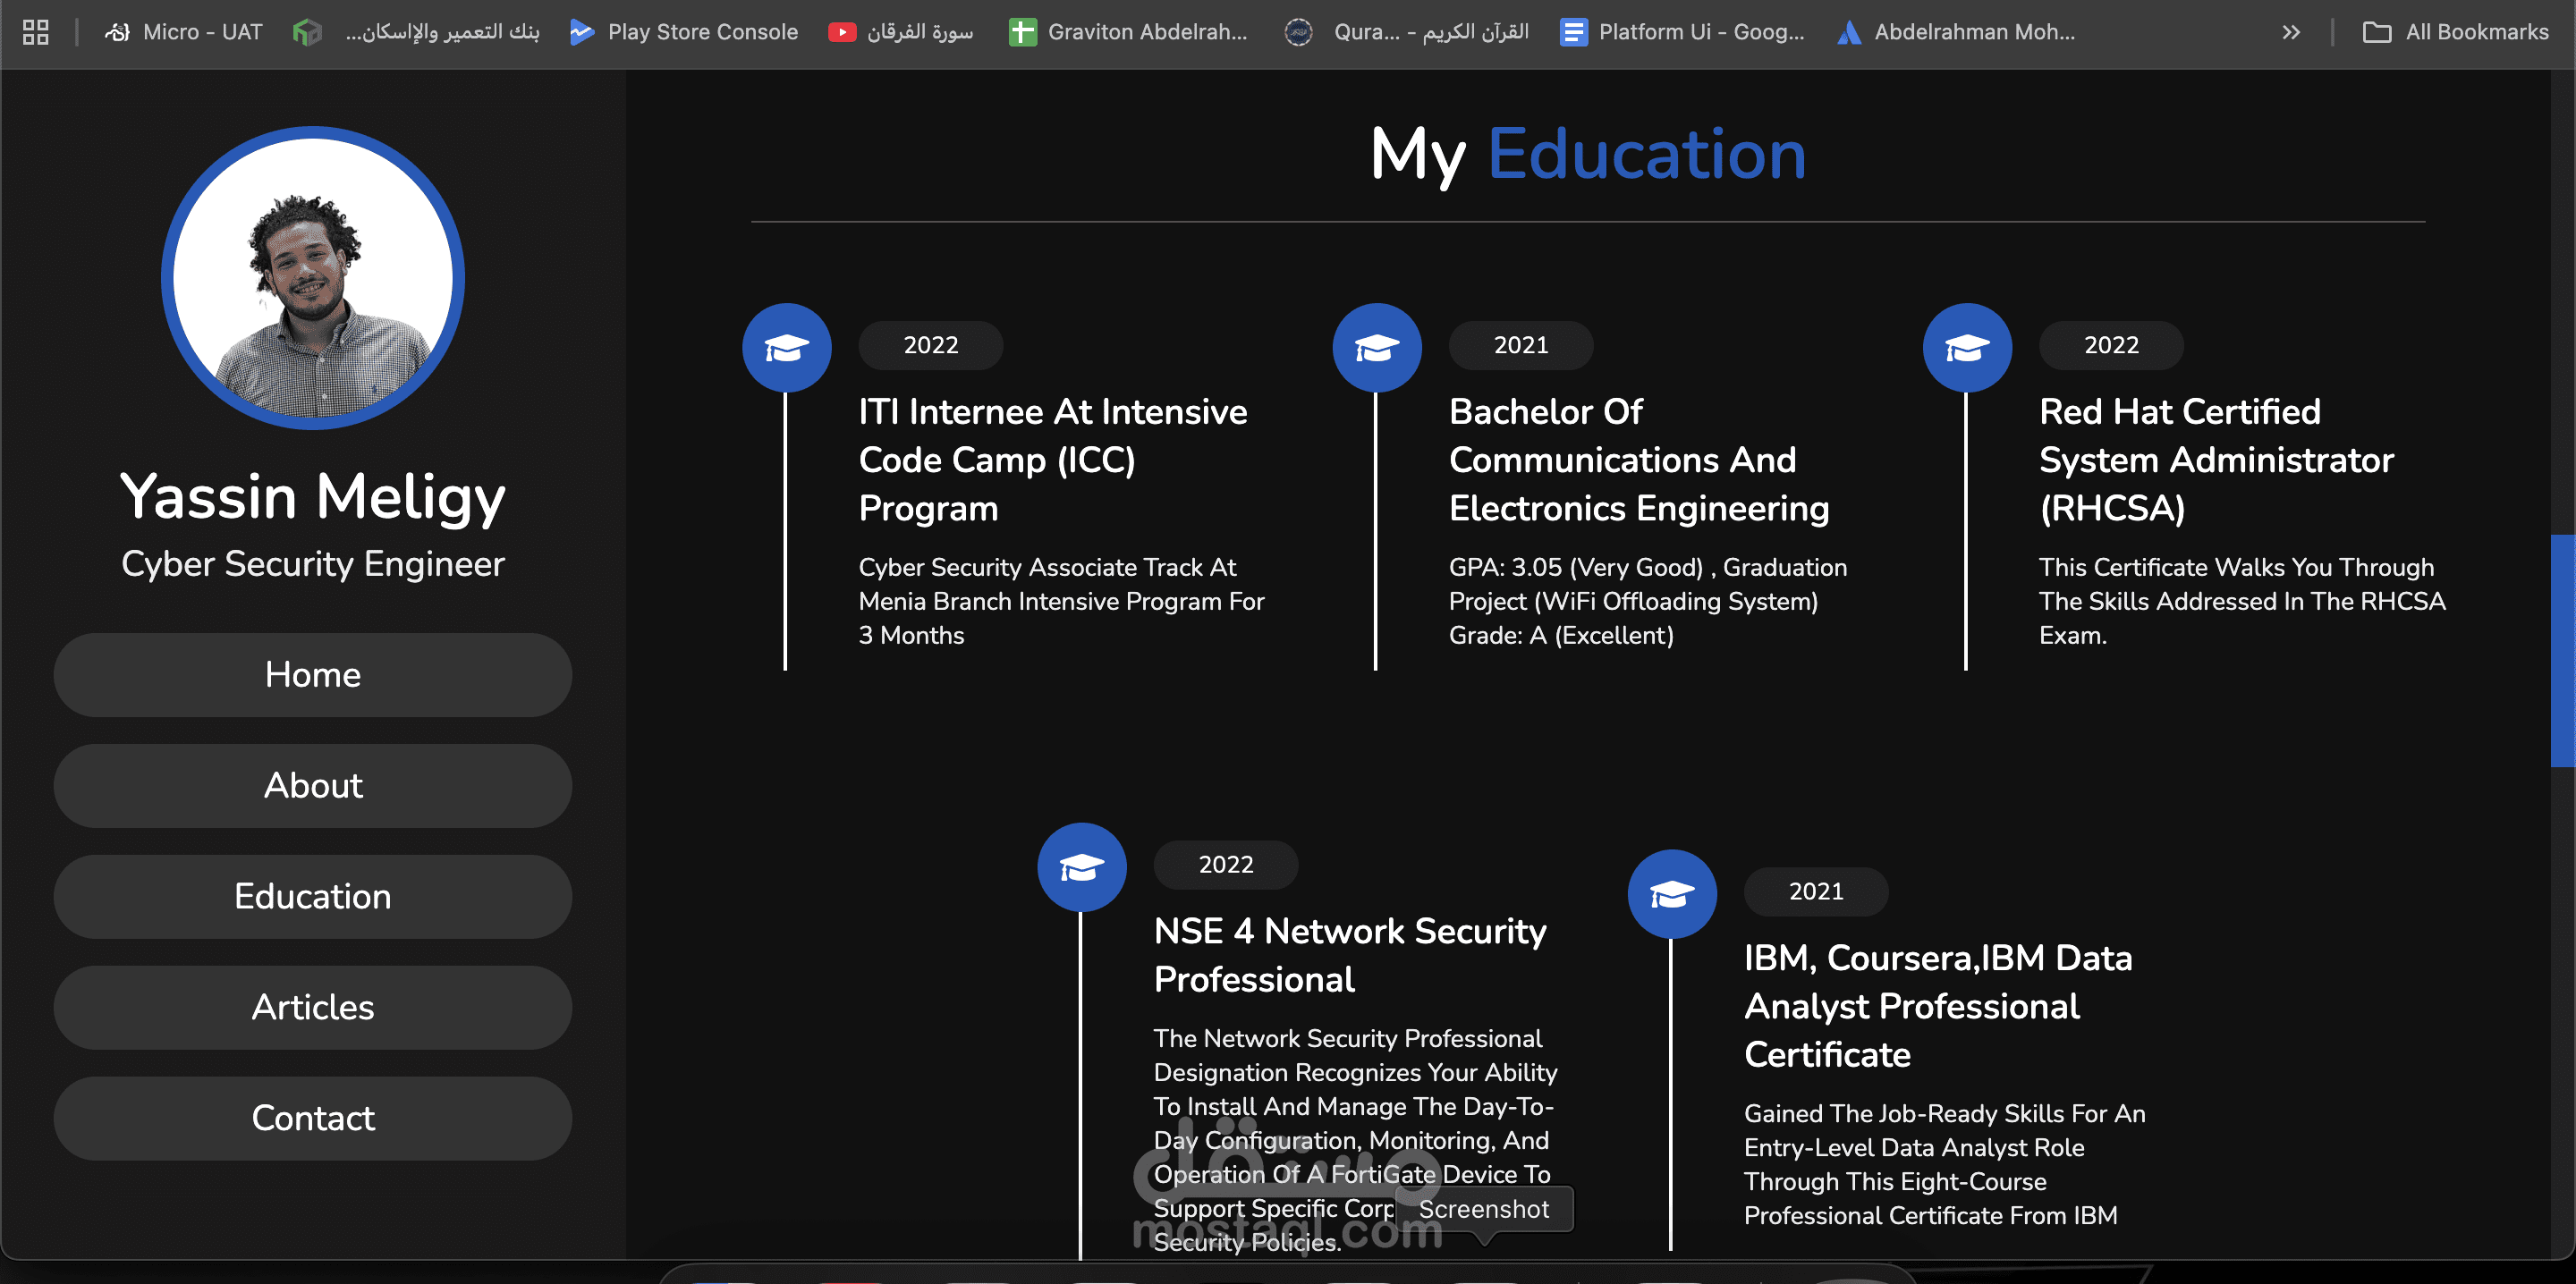The height and width of the screenshot is (1284, 2576).
Task: Open the Play Store Console bookmark
Action: click(x=684, y=32)
